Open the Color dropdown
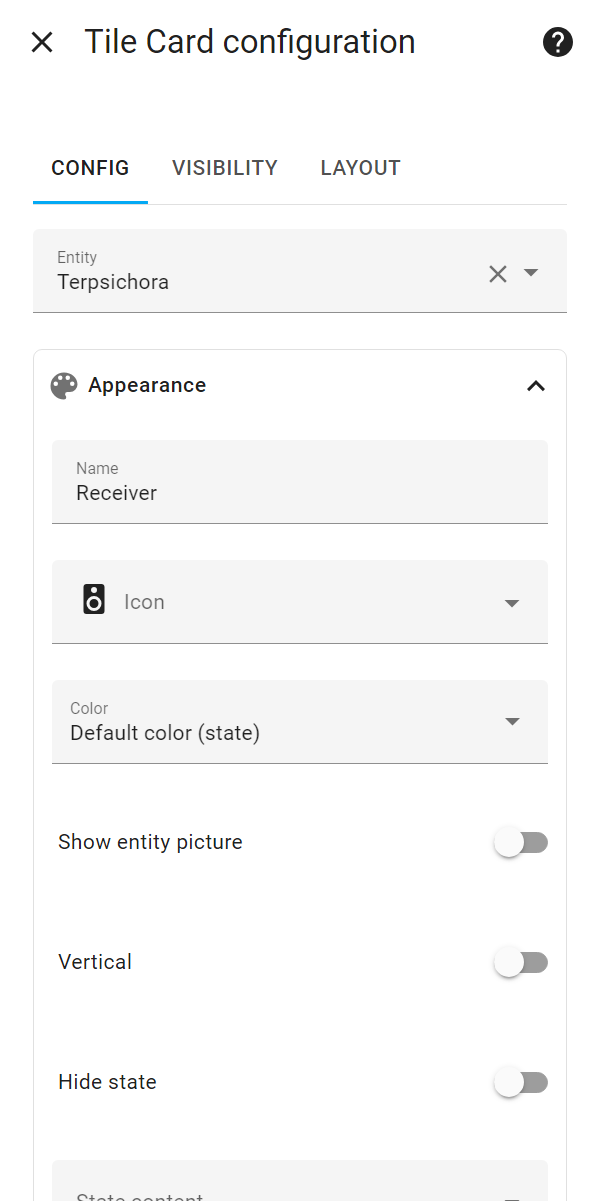 click(512, 721)
